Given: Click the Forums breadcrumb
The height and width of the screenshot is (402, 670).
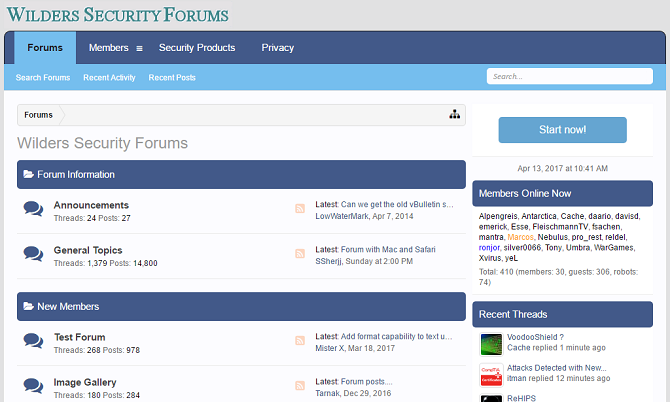Looking at the screenshot, I should pos(38,115).
